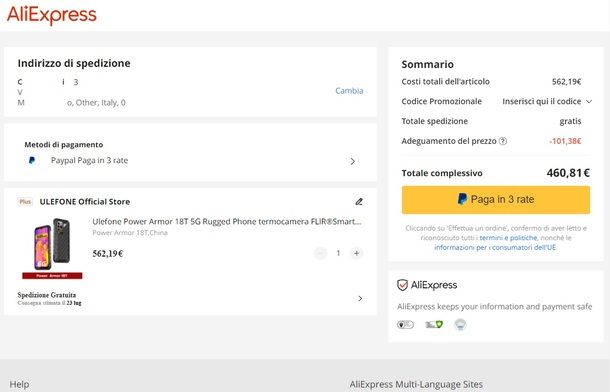Click the AliExpress logo in the header
This screenshot has width=610, height=392.
tap(51, 15)
